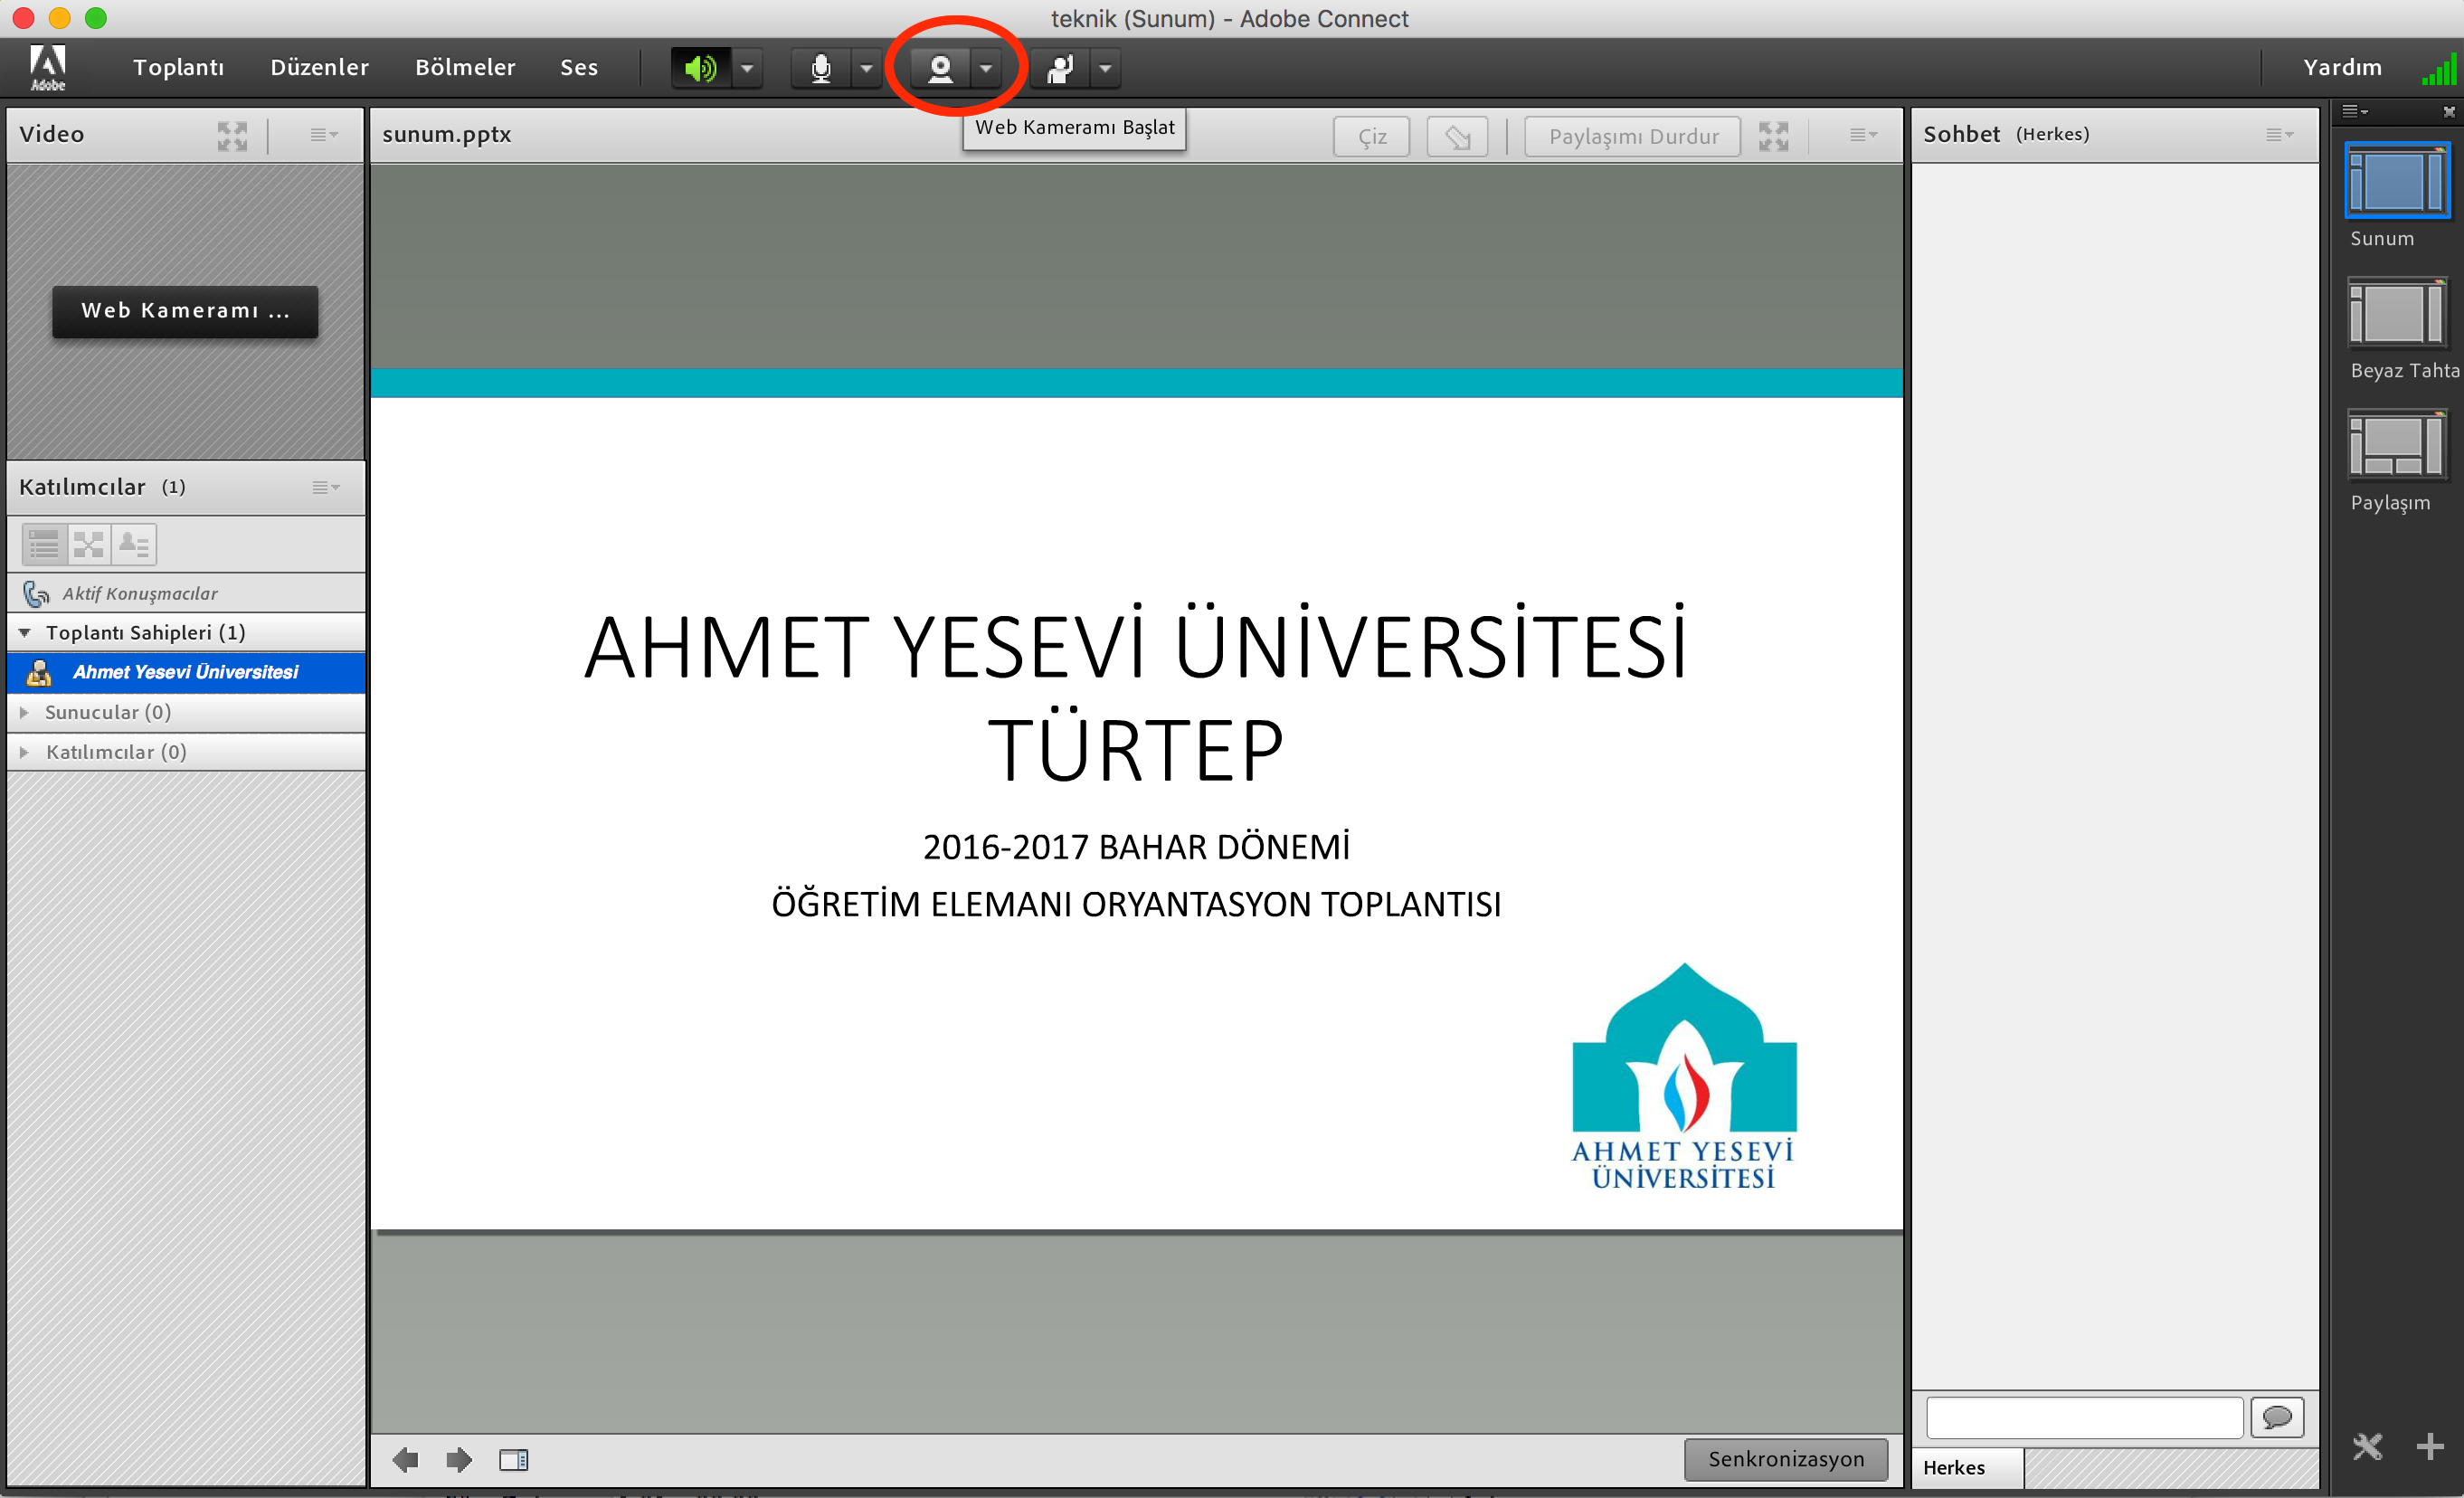The image size is (2464, 1498).
Task: Click the Katılımcılar pod title
Action: point(82,487)
